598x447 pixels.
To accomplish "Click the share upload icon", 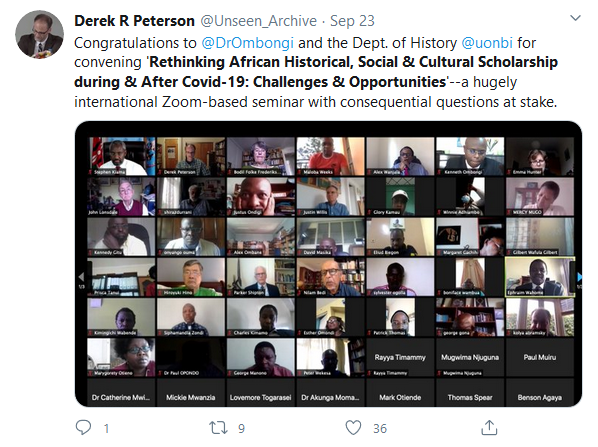I will point(489,428).
